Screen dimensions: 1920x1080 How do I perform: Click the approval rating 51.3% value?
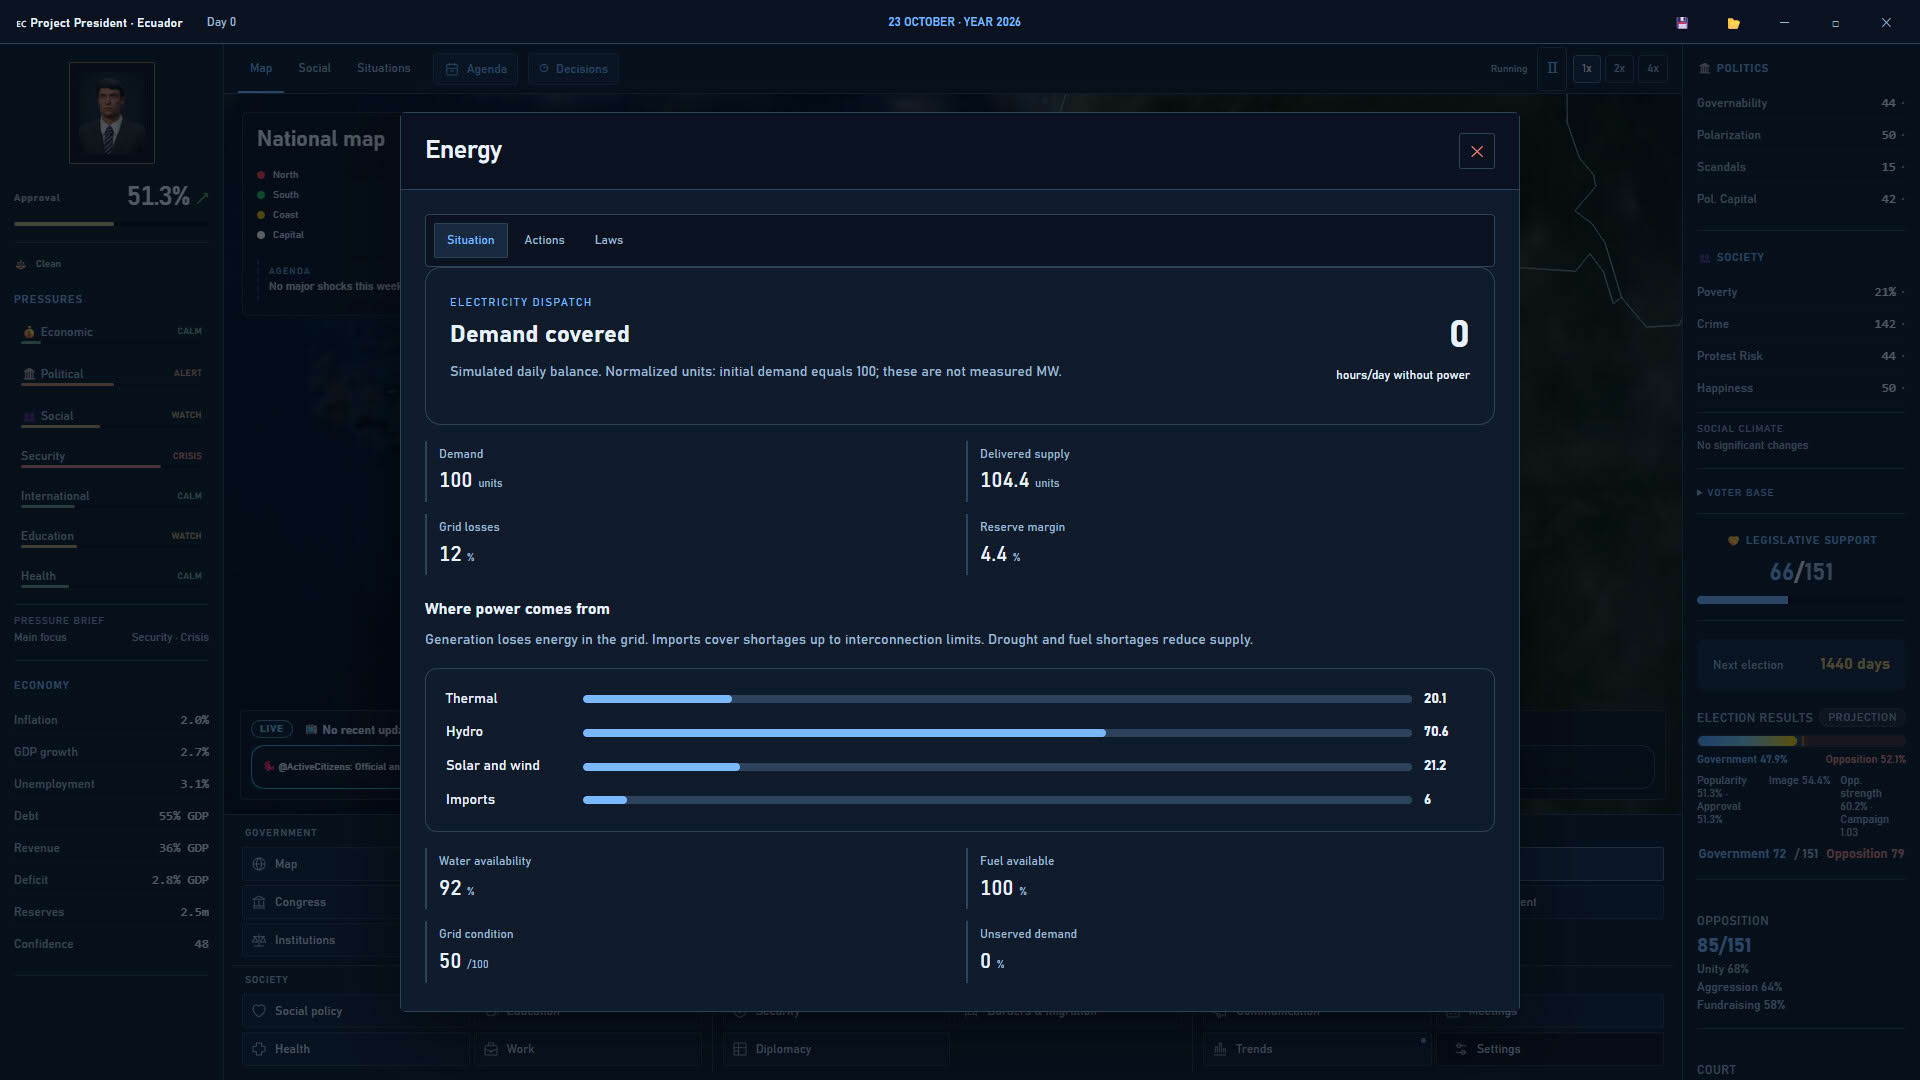coord(158,197)
